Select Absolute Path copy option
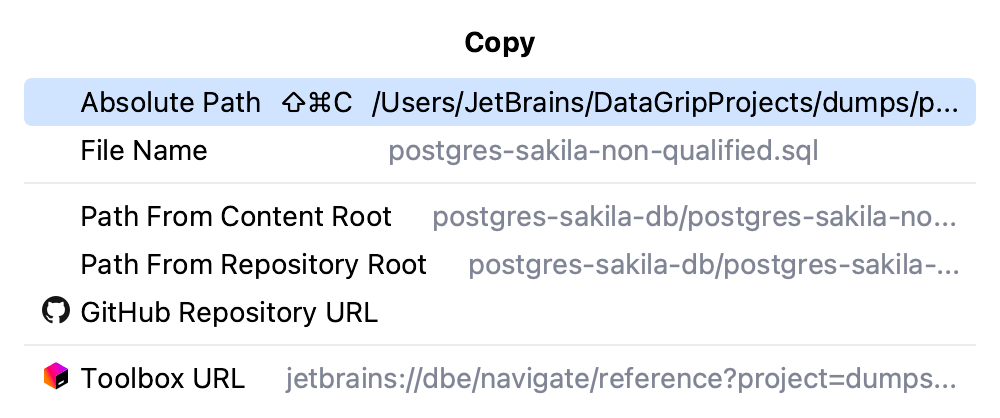1000x418 pixels. coord(499,102)
